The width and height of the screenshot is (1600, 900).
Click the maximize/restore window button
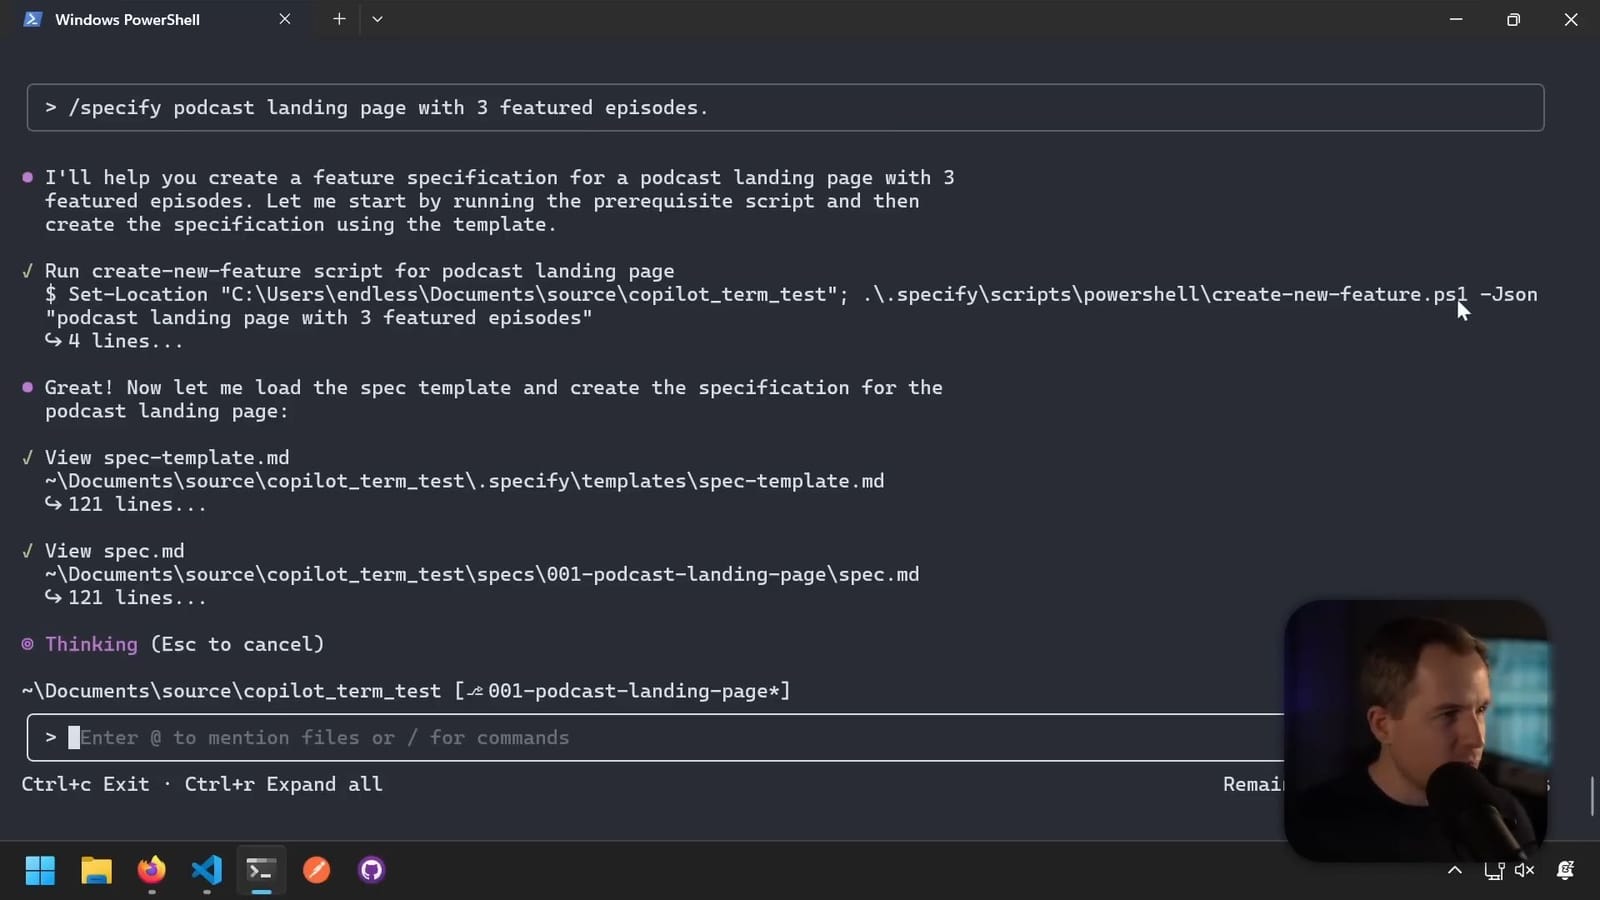pyautogui.click(x=1513, y=19)
